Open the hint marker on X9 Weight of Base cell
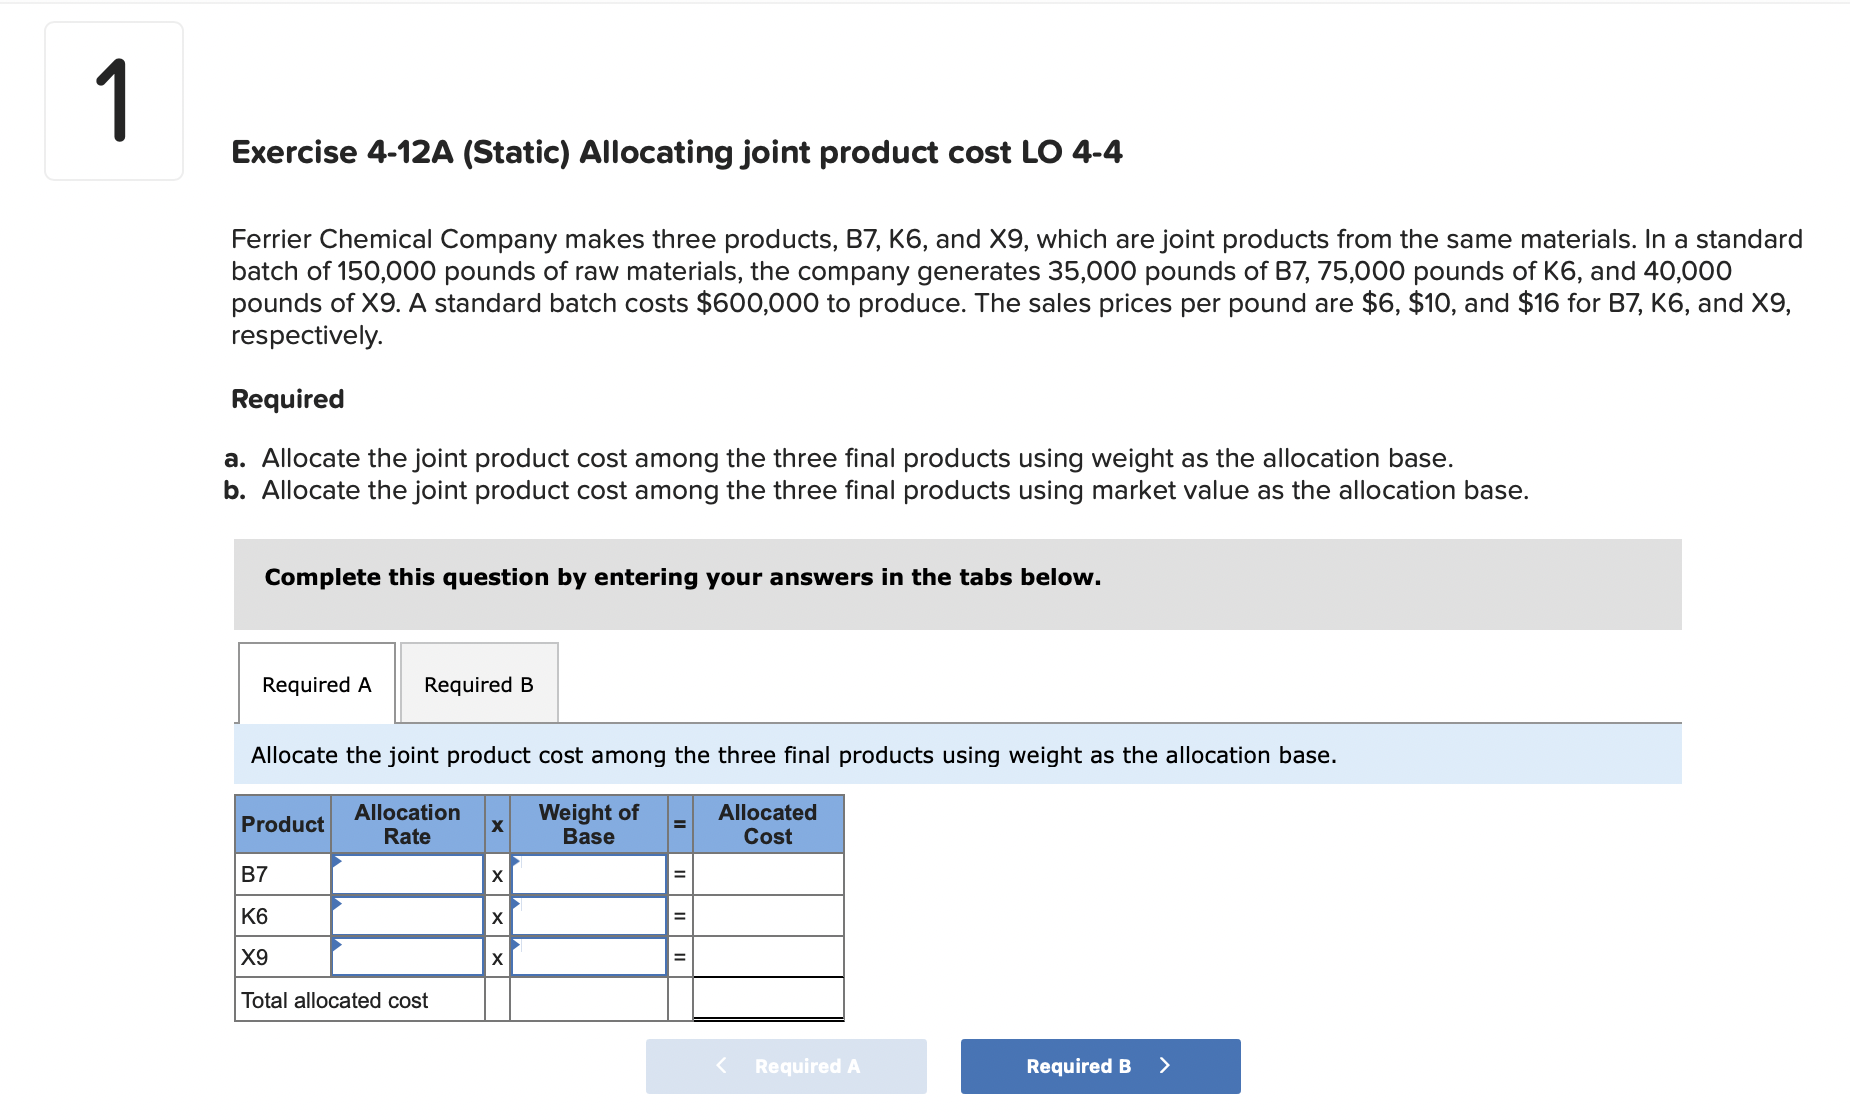 point(517,944)
